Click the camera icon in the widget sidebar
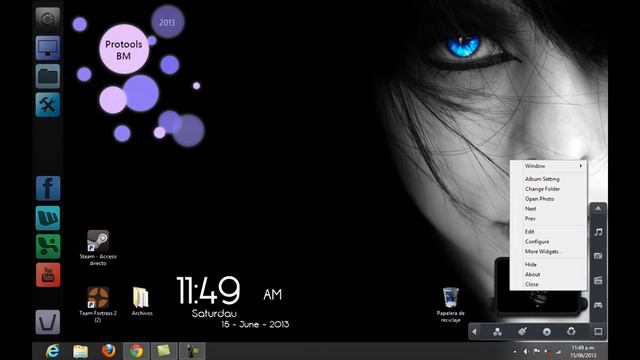Image resolution: width=640 pixels, height=360 pixels. point(598,256)
